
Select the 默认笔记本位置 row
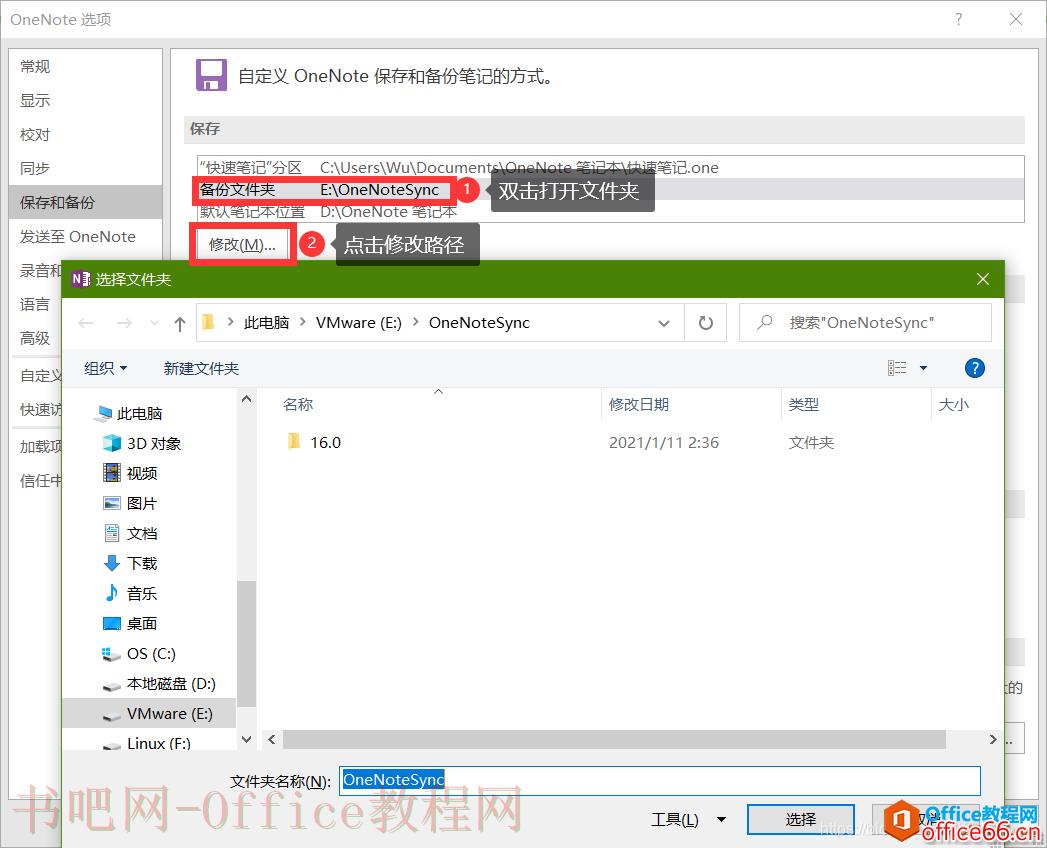coord(611,212)
